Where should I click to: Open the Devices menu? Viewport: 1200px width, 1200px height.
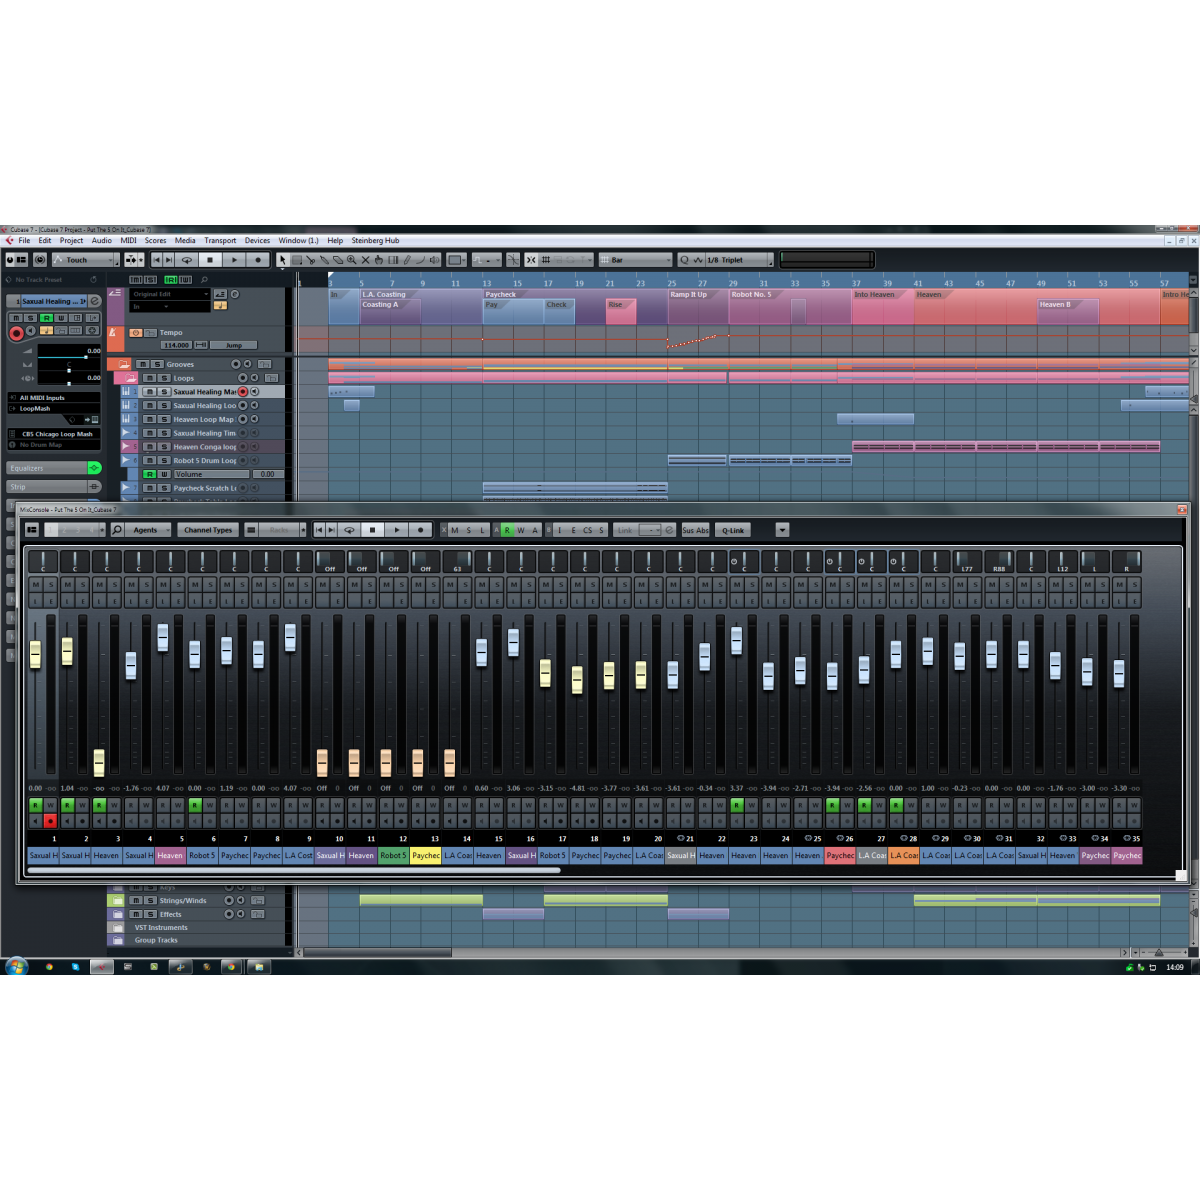257,240
